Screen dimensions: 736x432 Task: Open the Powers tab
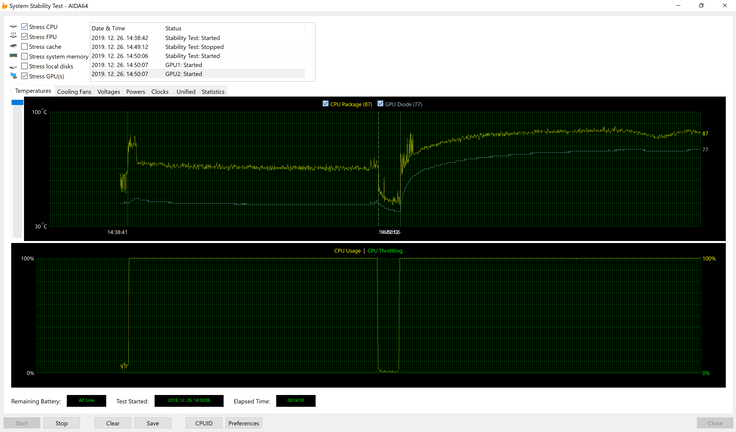(136, 92)
